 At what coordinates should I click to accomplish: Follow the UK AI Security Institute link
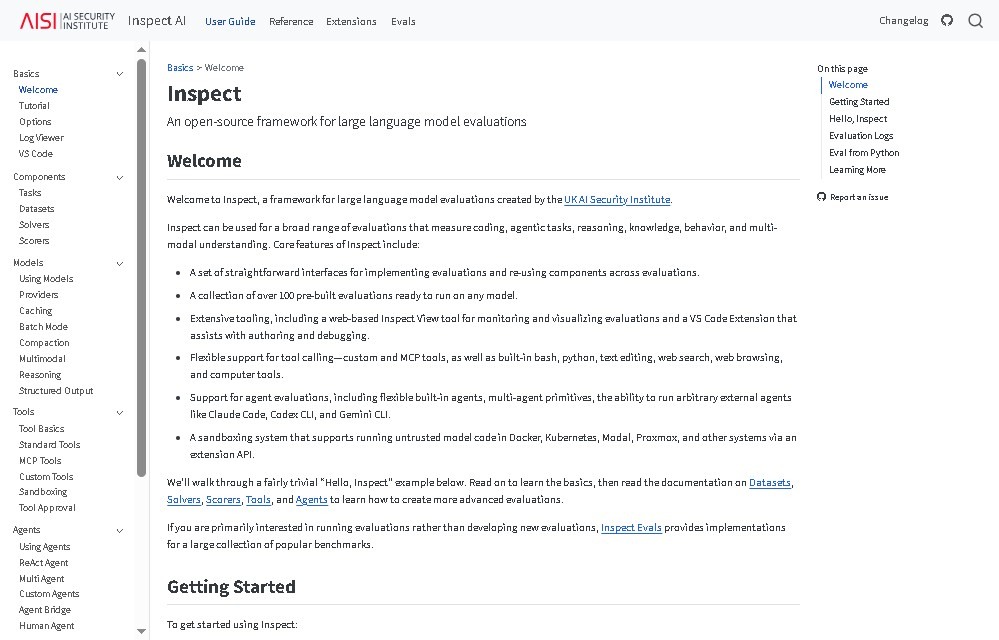pos(617,200)
